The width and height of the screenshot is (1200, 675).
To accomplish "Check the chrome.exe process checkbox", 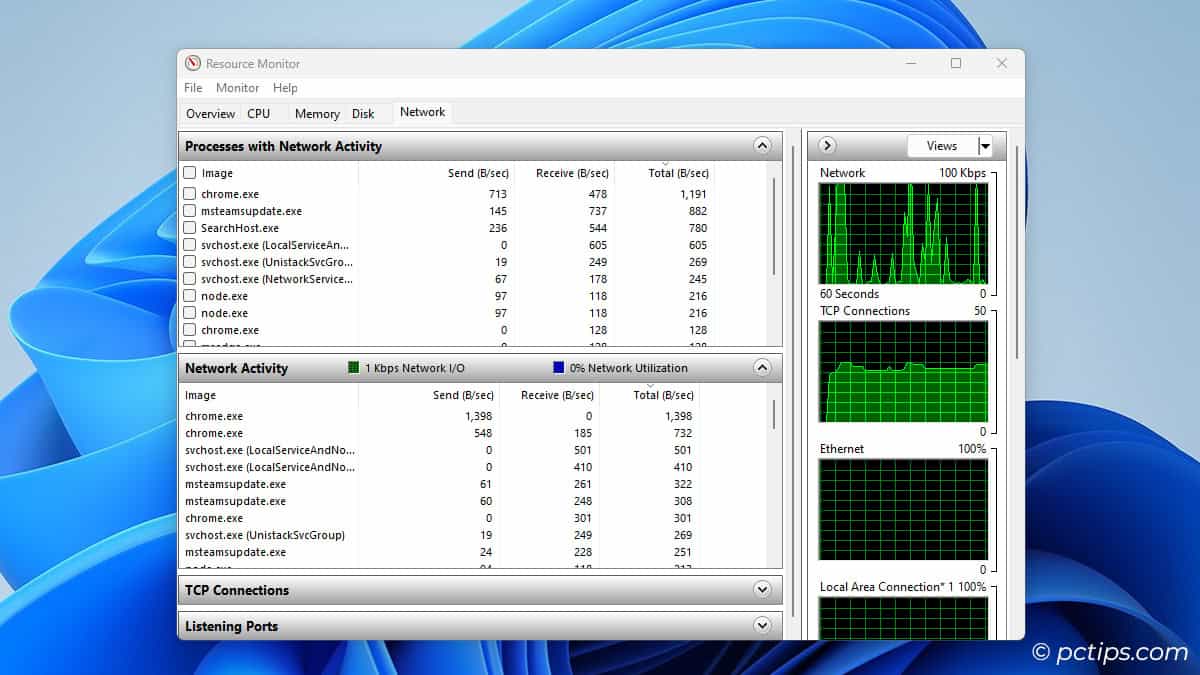I will pos(189,193).
